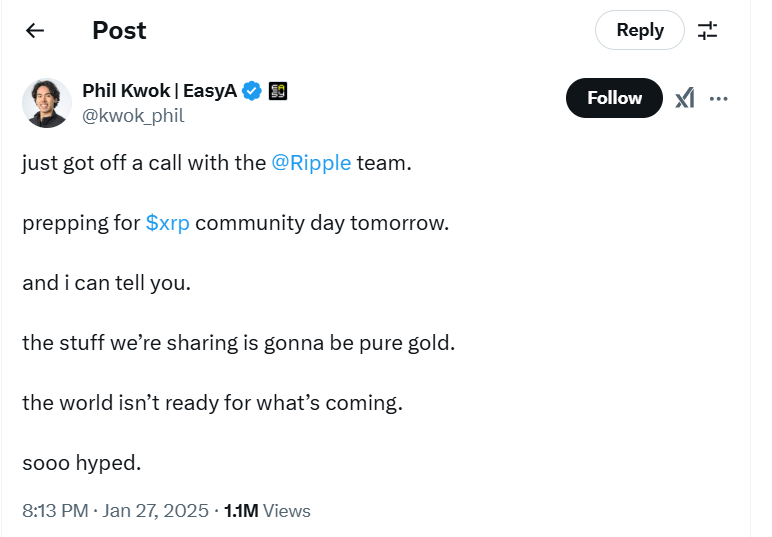The image size is (772, 537).
Task: Click Phil Kwok's profile avatar
Action: 47,103
